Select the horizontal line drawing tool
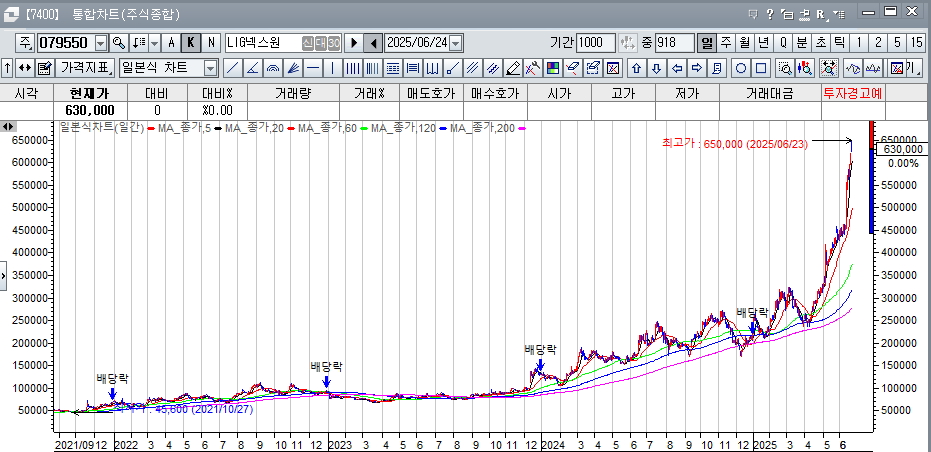Screen dimensions: 931x452 (313, 68)
